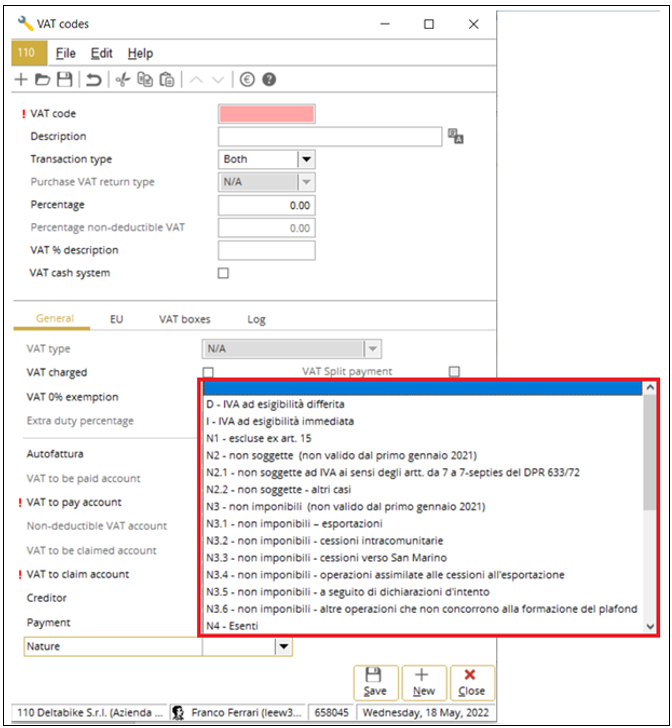
Task: Click the date Wednesday, 18 May, 2022
Action: [425, 713]
